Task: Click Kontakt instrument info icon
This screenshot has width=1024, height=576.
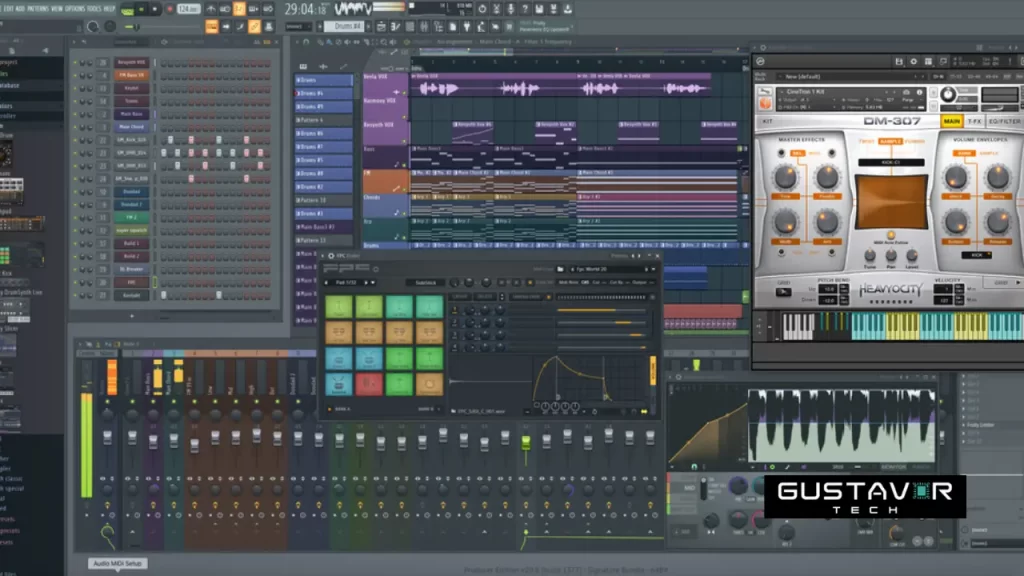Action: pos(920,92)
